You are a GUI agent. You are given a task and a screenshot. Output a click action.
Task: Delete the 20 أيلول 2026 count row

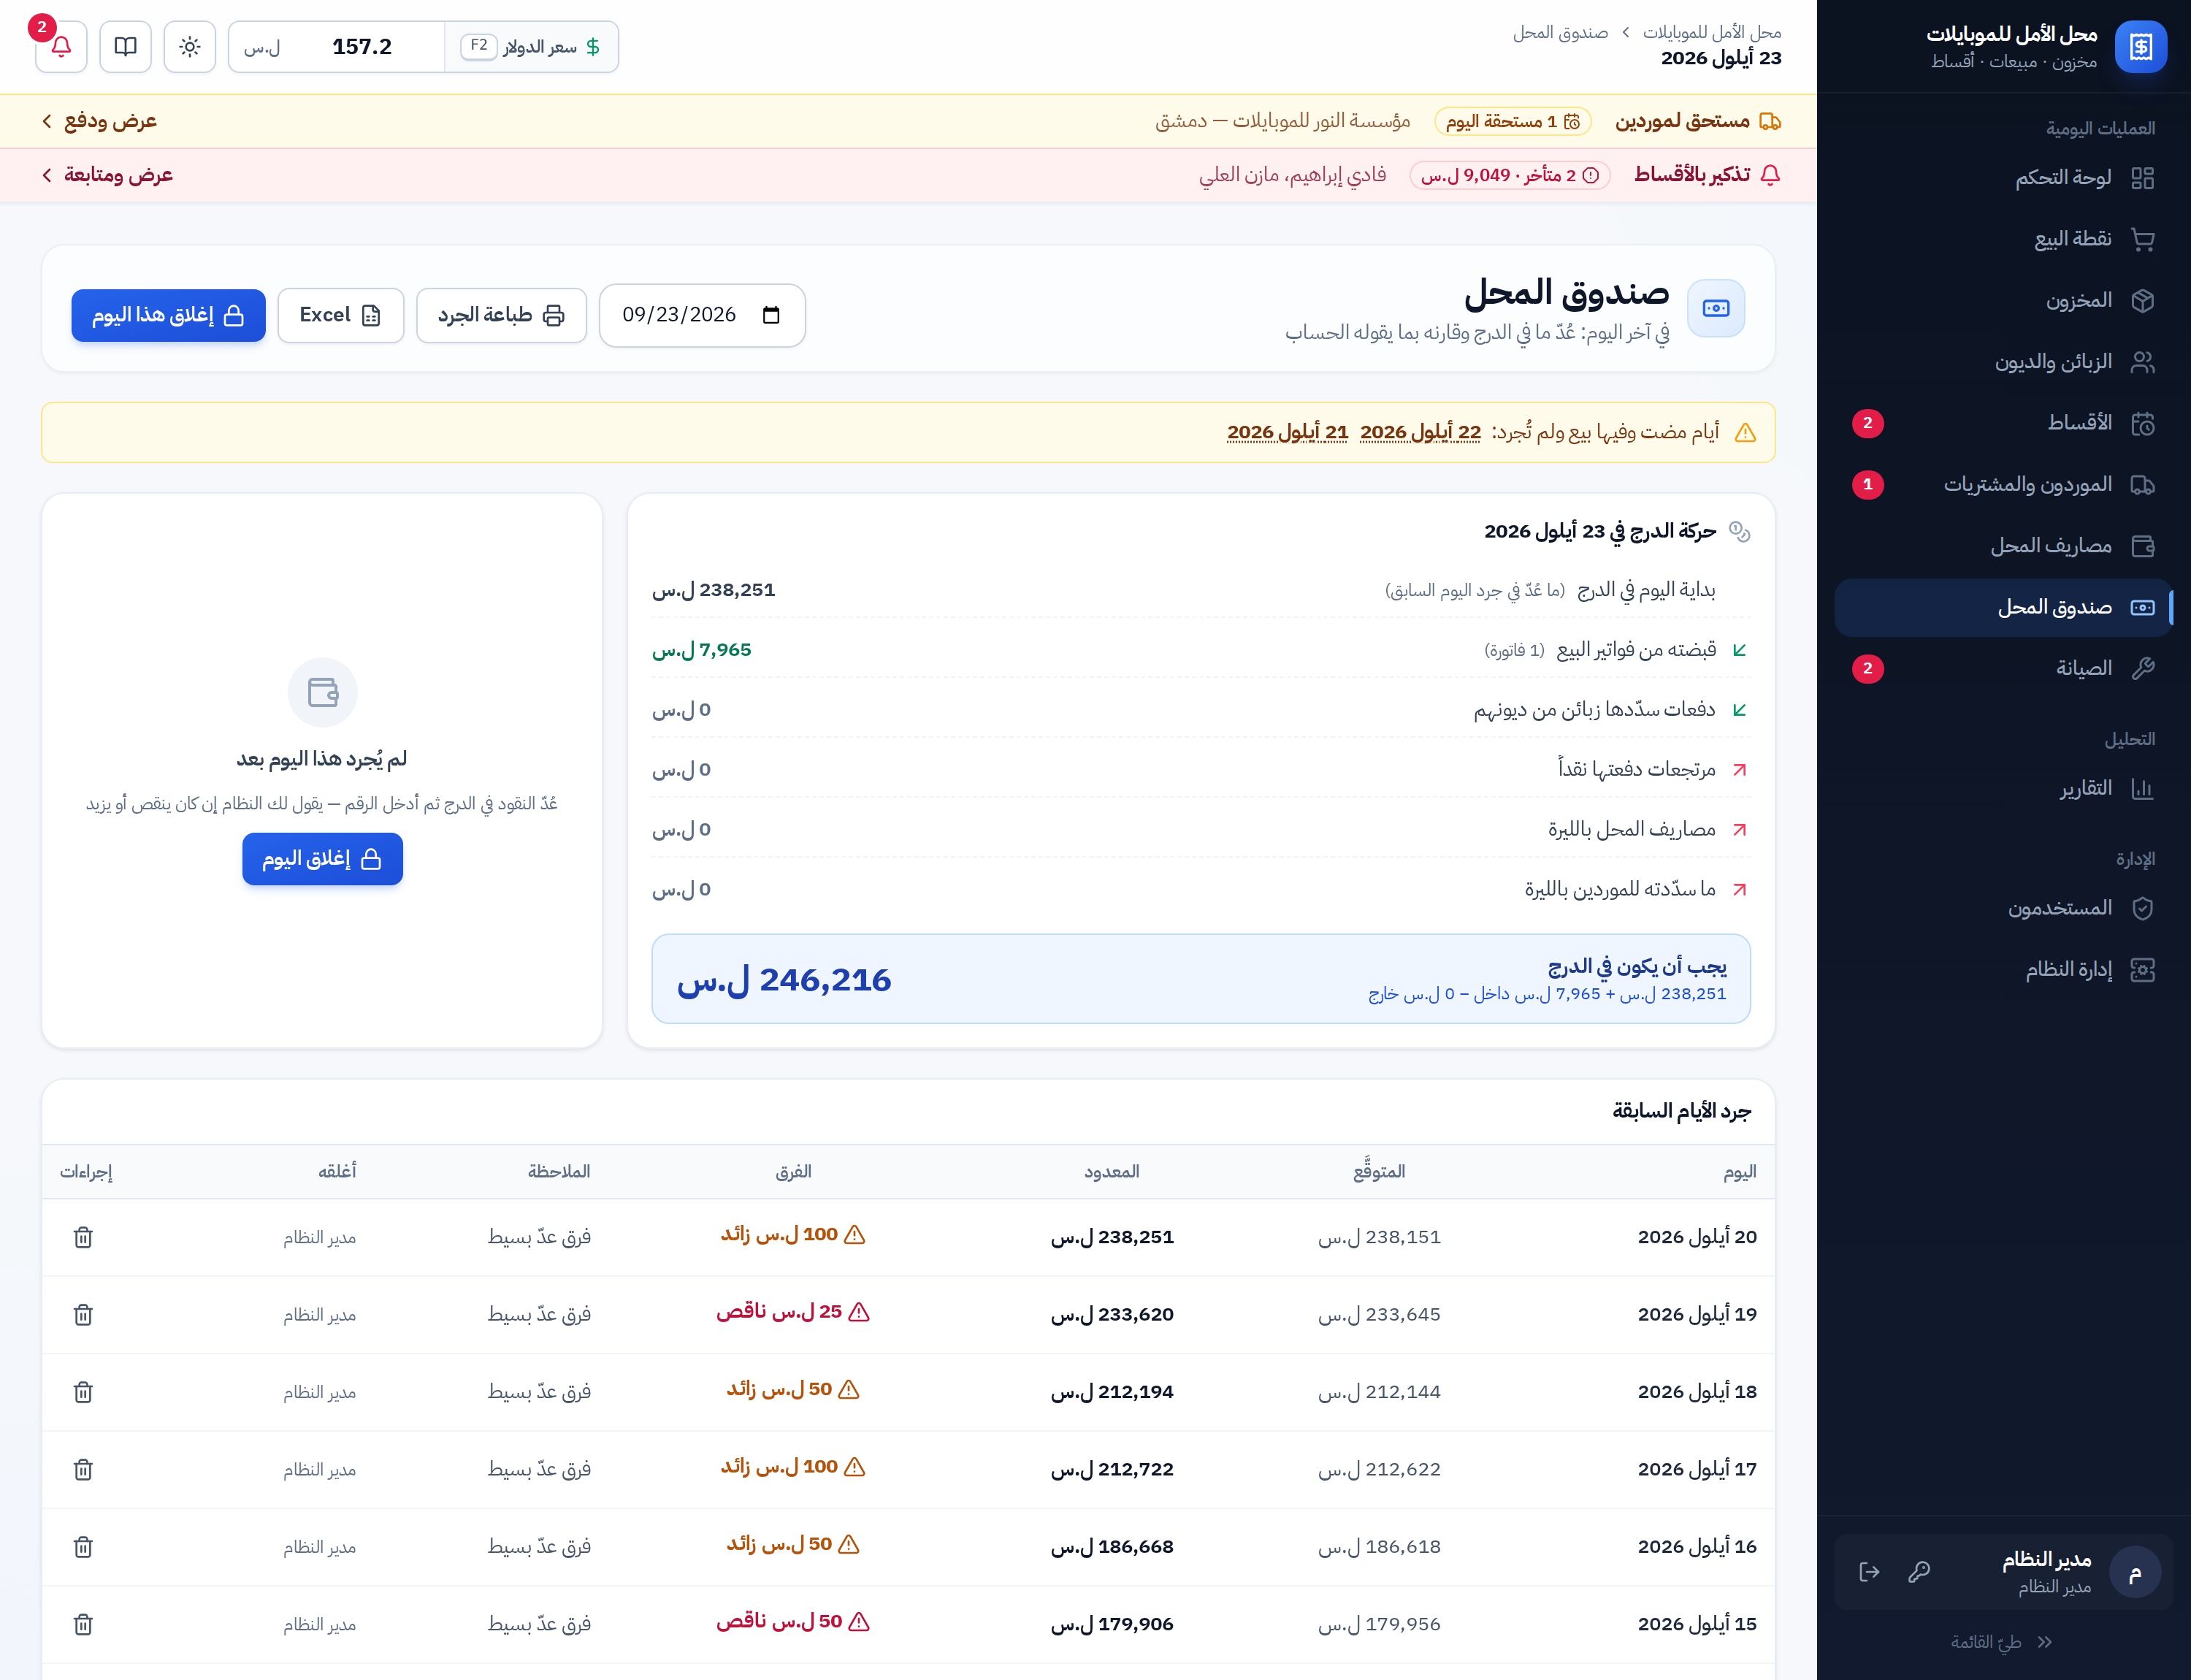pos(83,1237)
